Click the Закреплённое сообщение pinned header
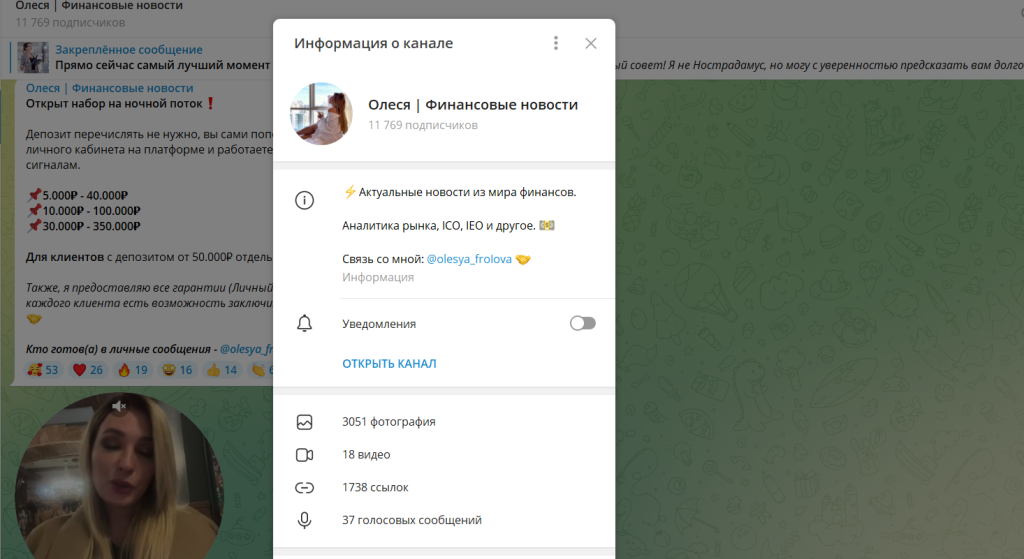Image resolution: width=1024 pixels, height=559 pixels. (129, 50)
